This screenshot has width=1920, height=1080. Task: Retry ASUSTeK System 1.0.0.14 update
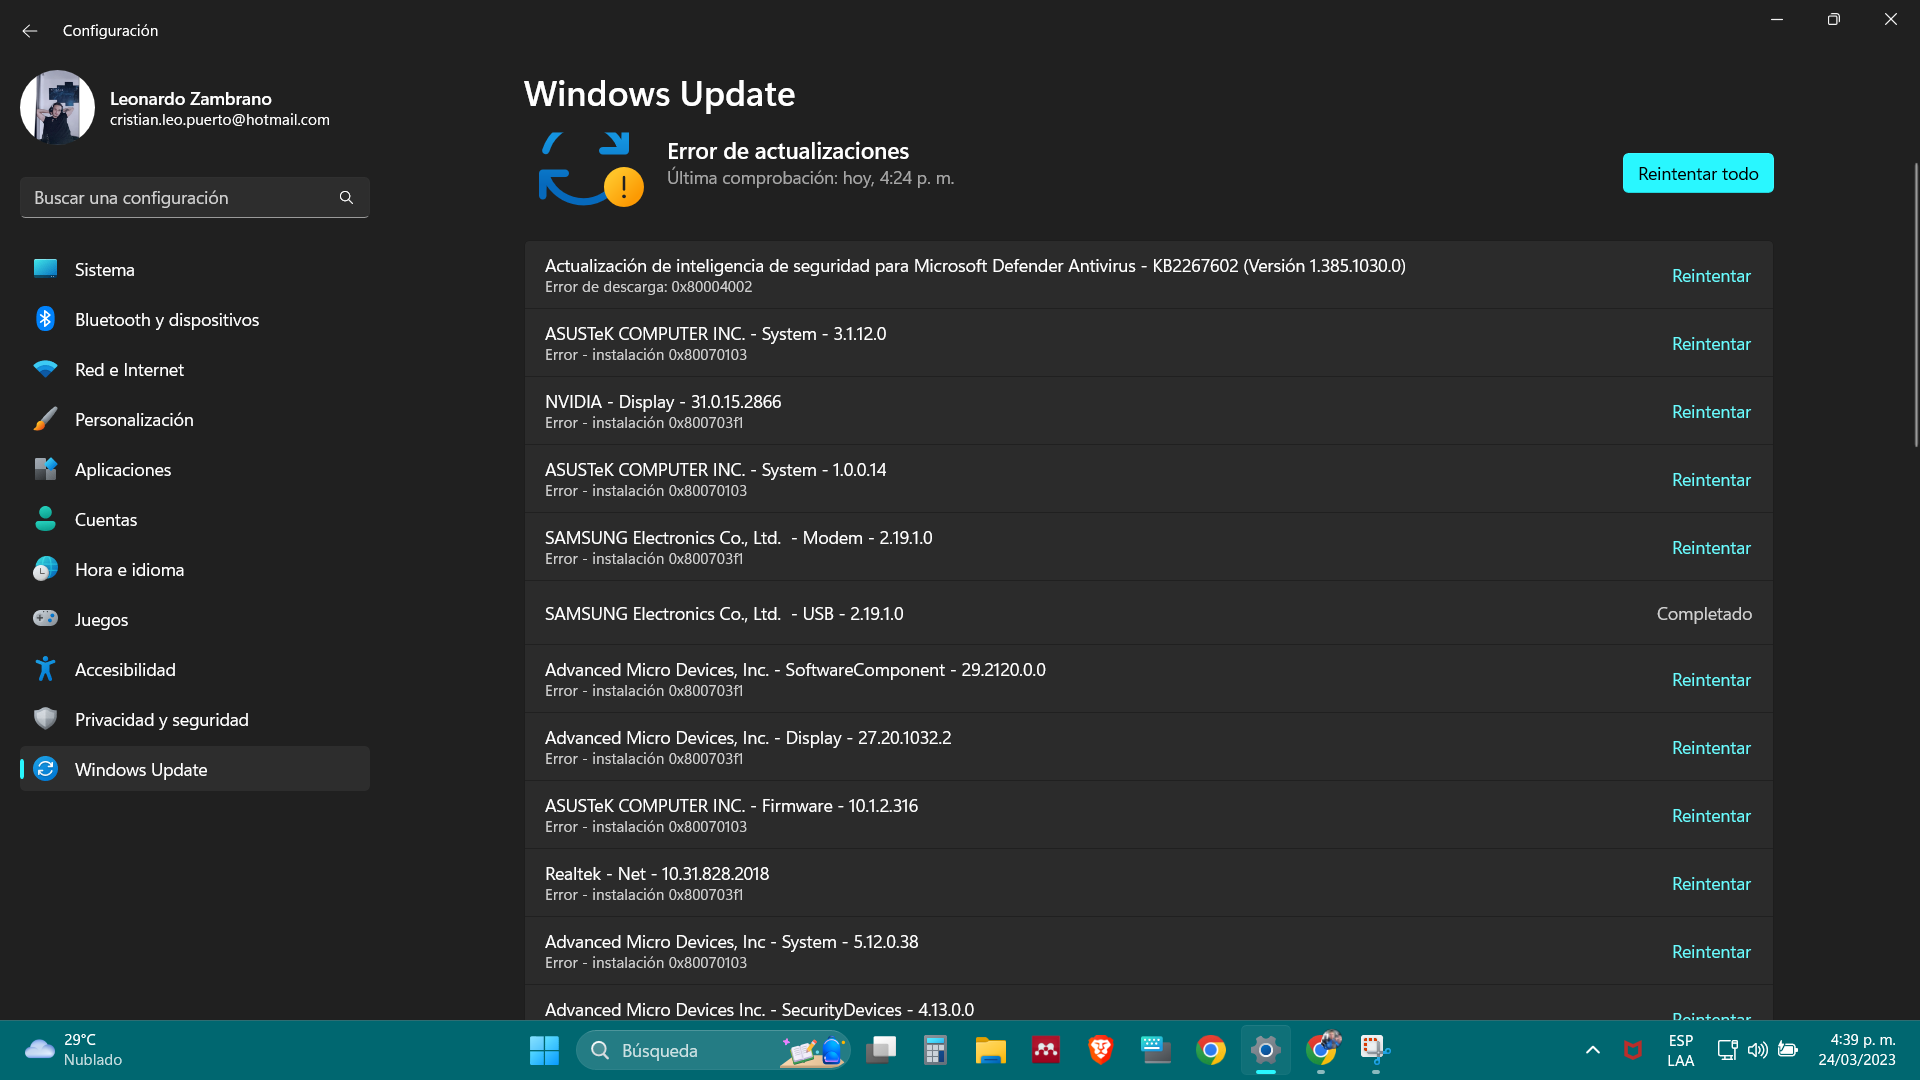(1711, 480)
